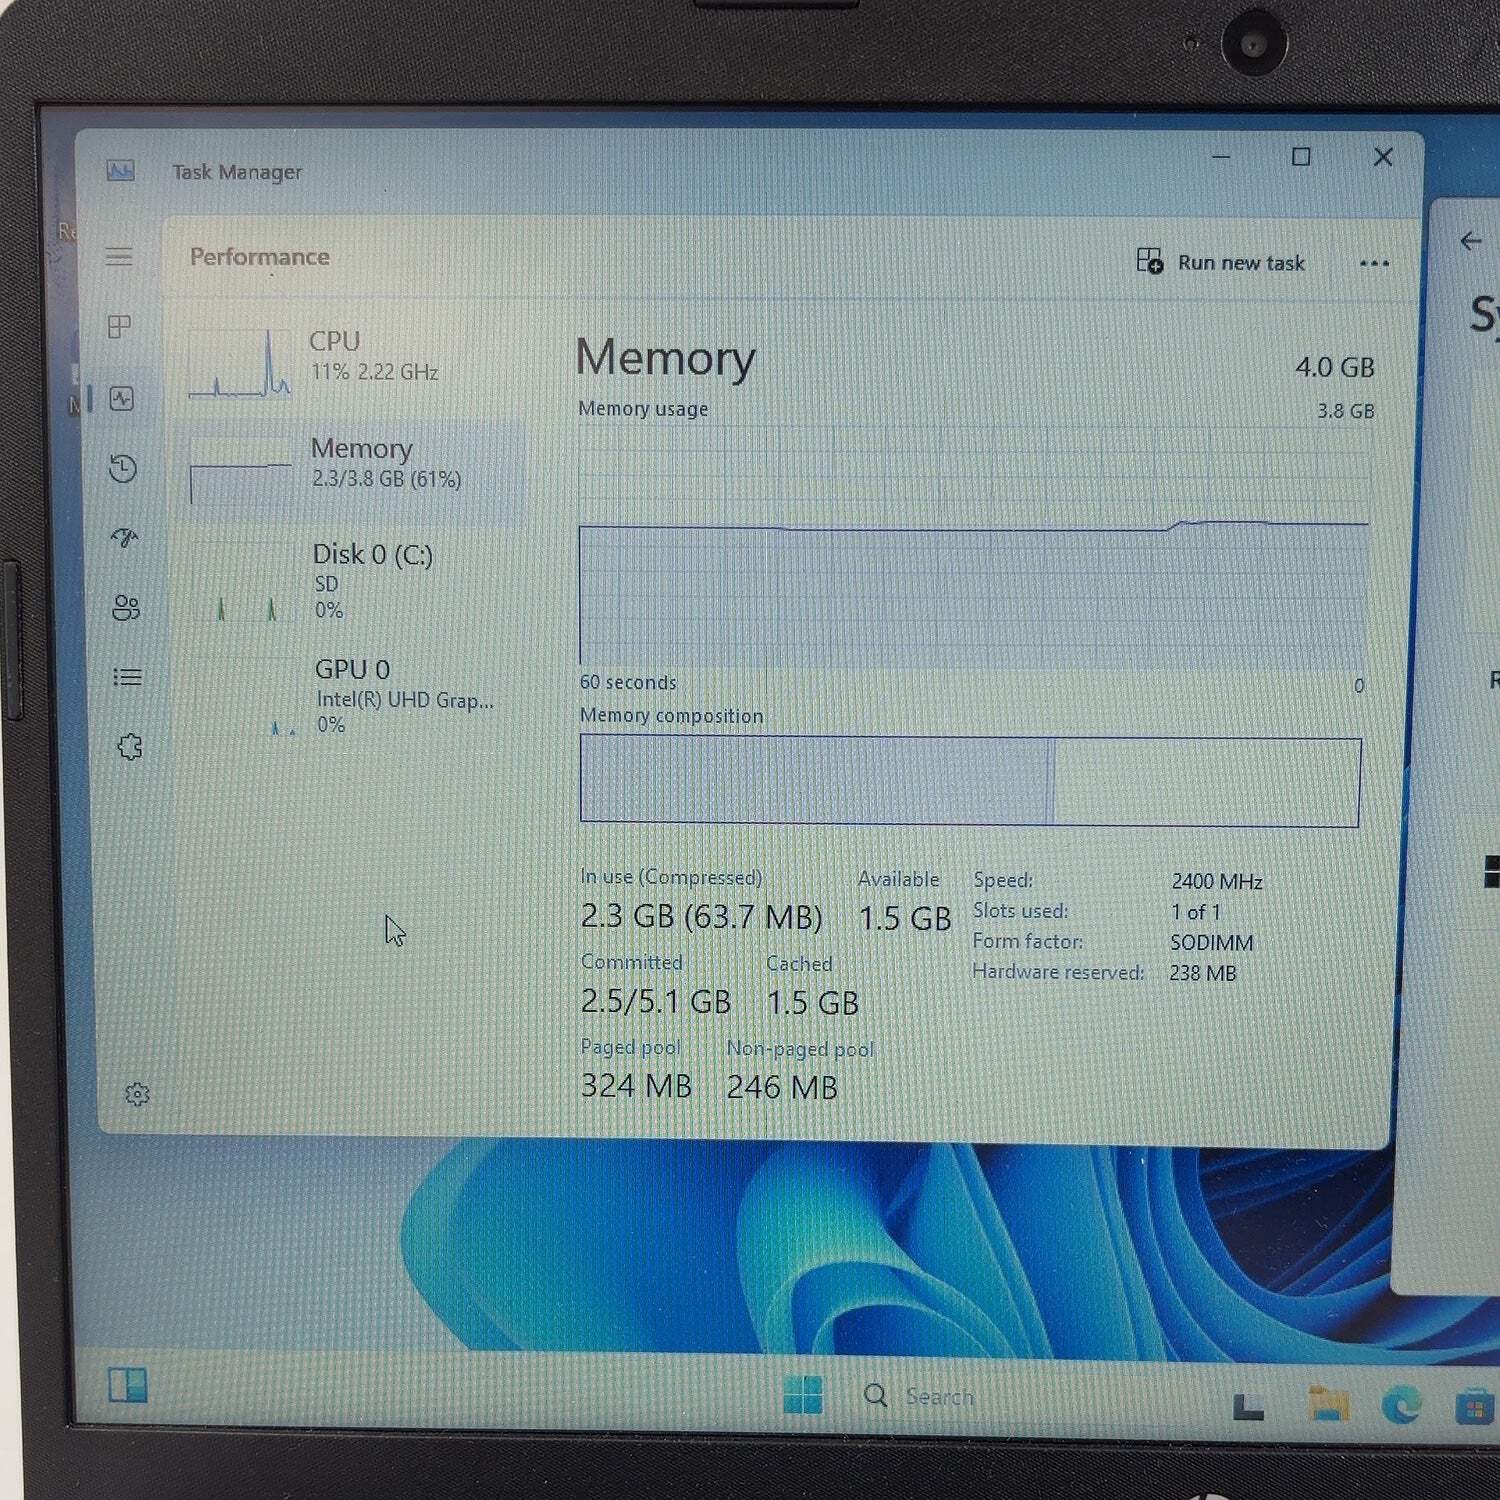Select the CPU performance entry
The height and width of the screenshot is (1500, 1500).
[x=350, y=365]
